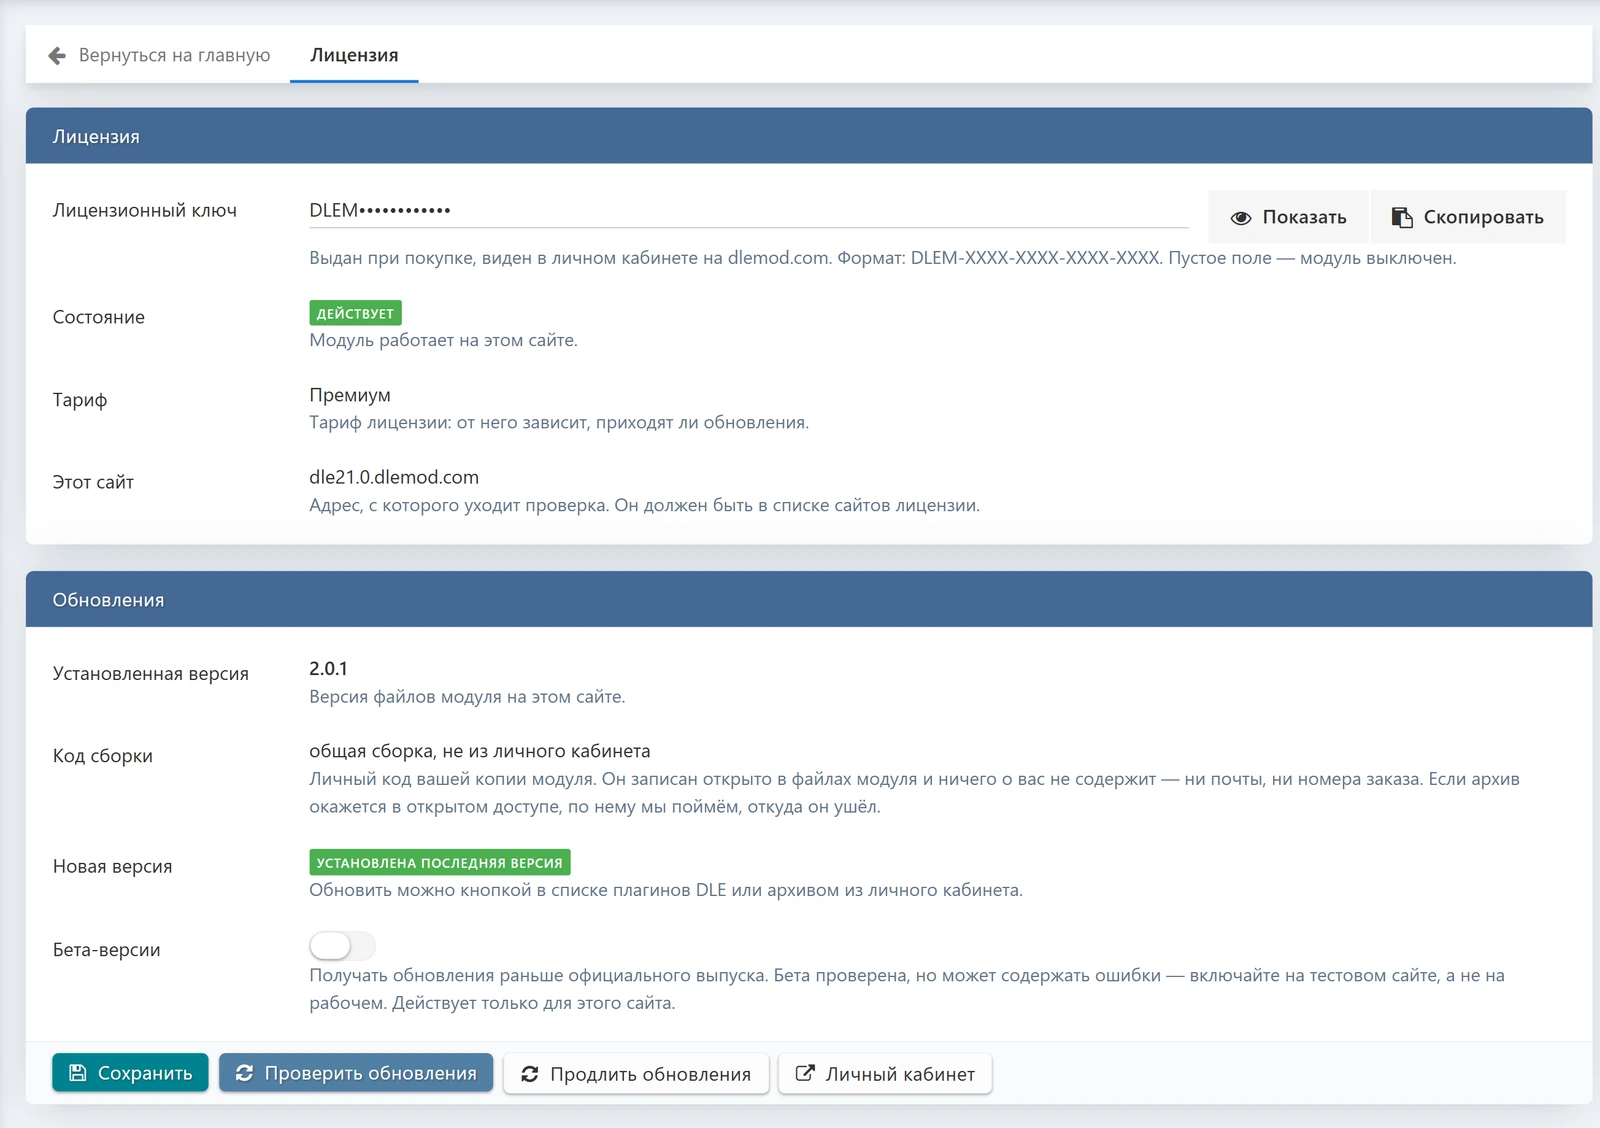Click the Лицензия section header
This screenshot has height=1128, width=1600.
809,136
